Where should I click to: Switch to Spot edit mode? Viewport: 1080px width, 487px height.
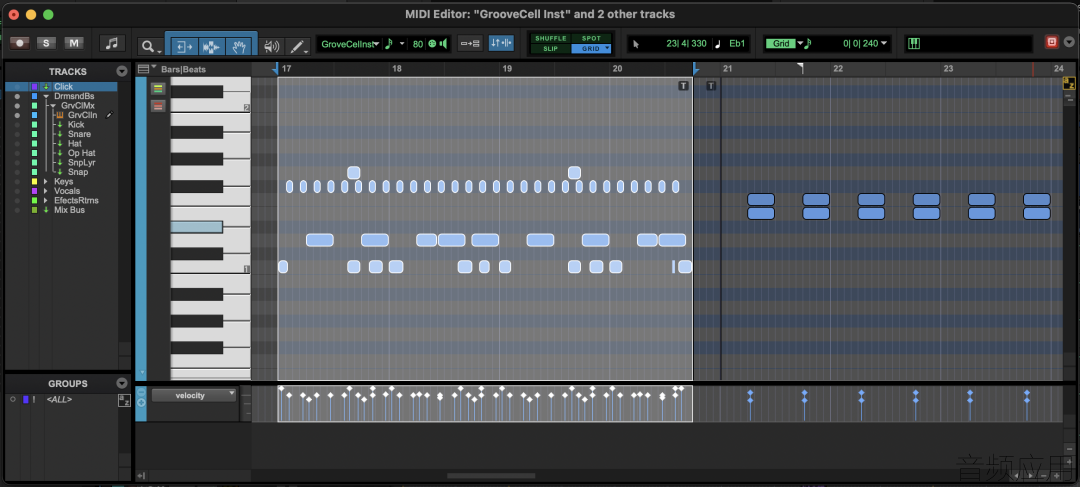click(591, 39)
